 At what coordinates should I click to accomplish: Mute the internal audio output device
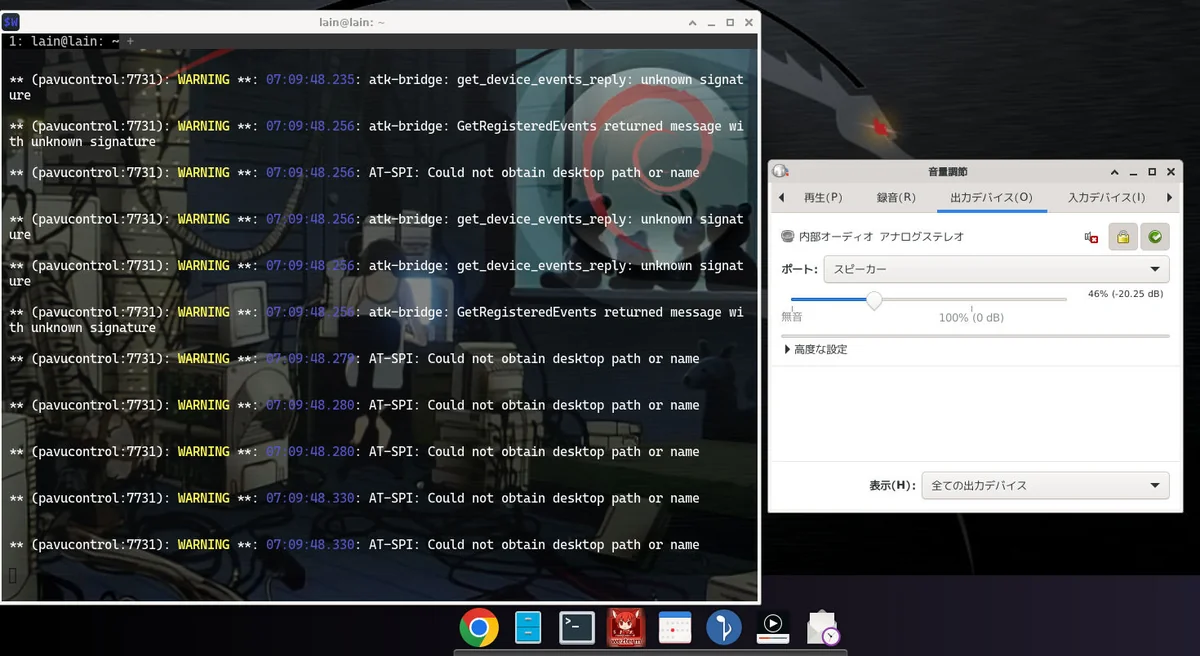pyautogui.click(x=1092, y=237)
